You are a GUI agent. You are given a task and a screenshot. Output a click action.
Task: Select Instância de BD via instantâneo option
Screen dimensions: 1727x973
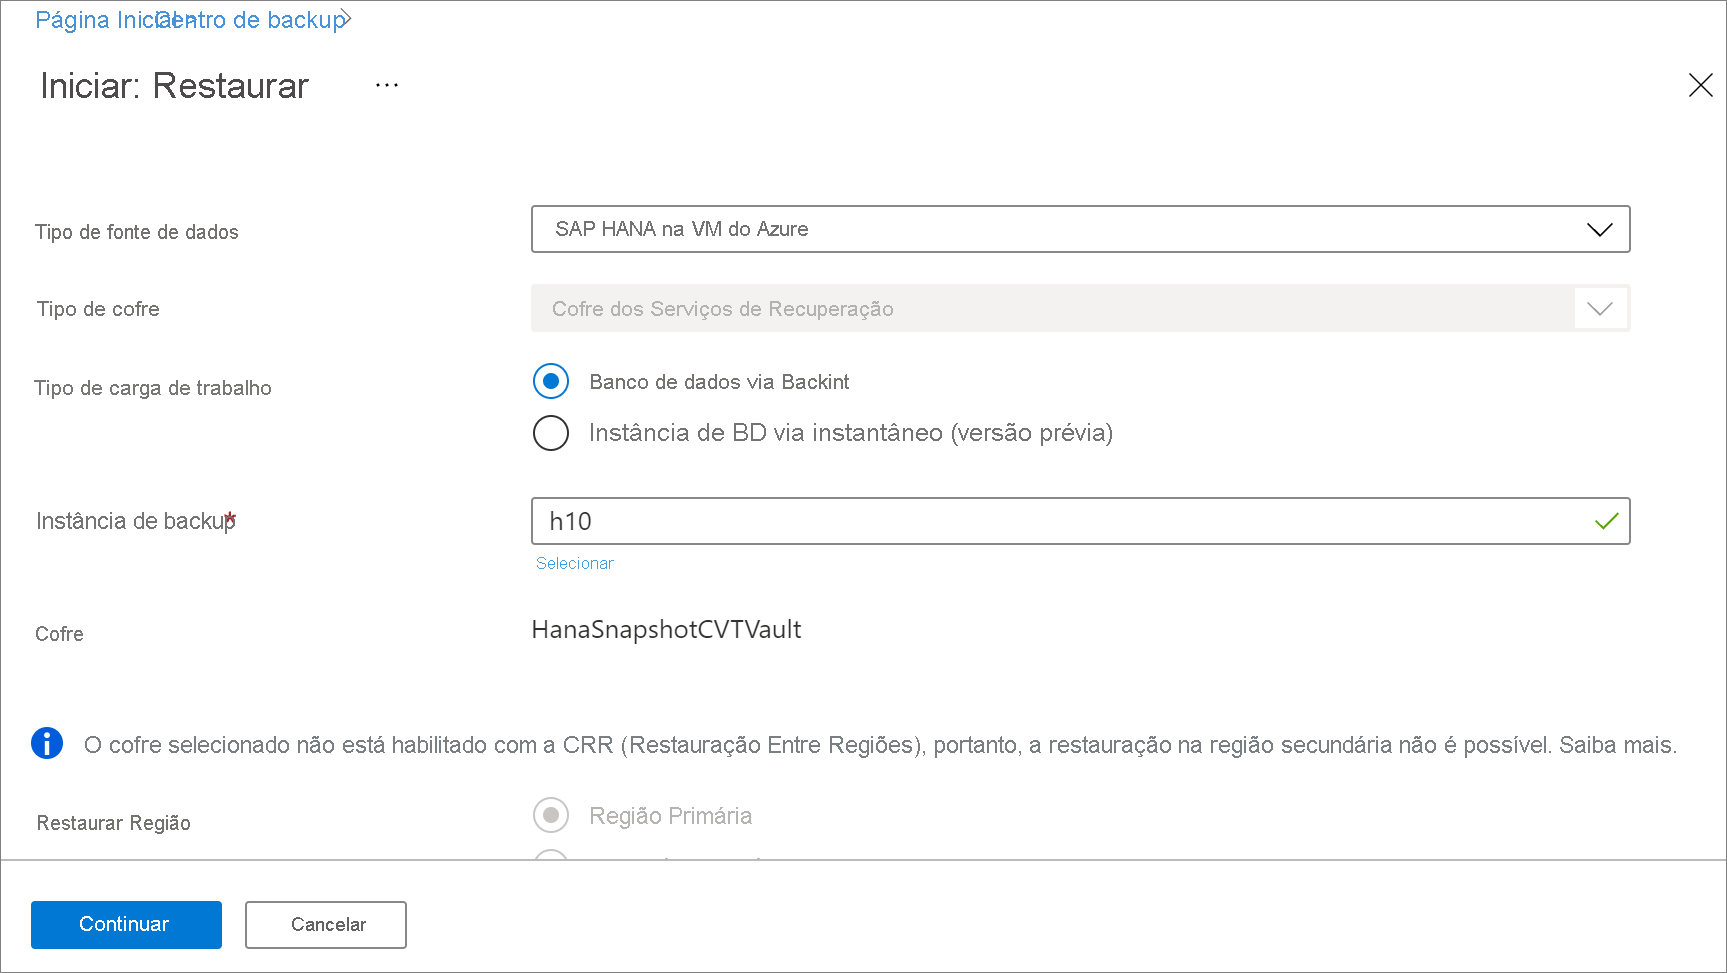pos(551,433)
